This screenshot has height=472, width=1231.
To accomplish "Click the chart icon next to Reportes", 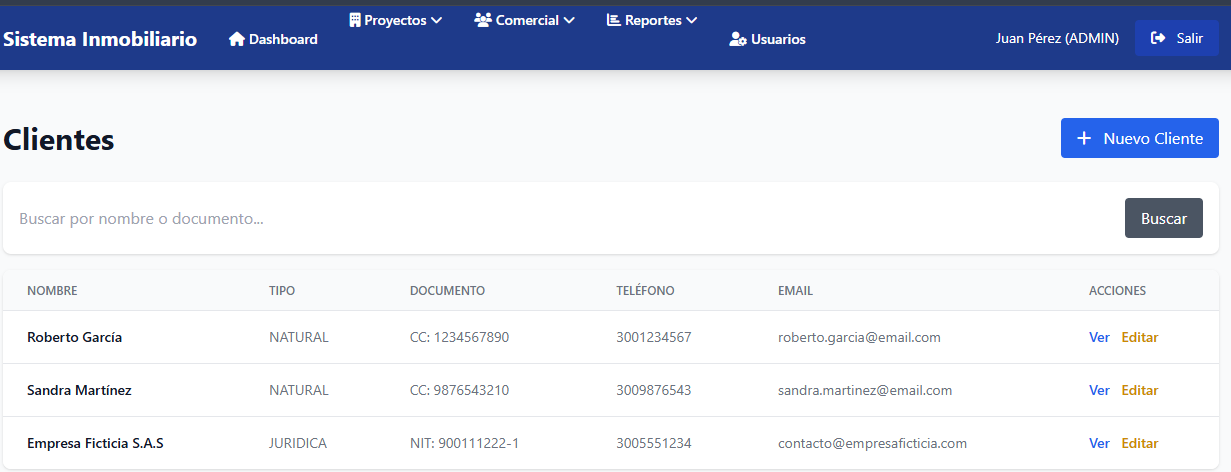I will (614, 20).
